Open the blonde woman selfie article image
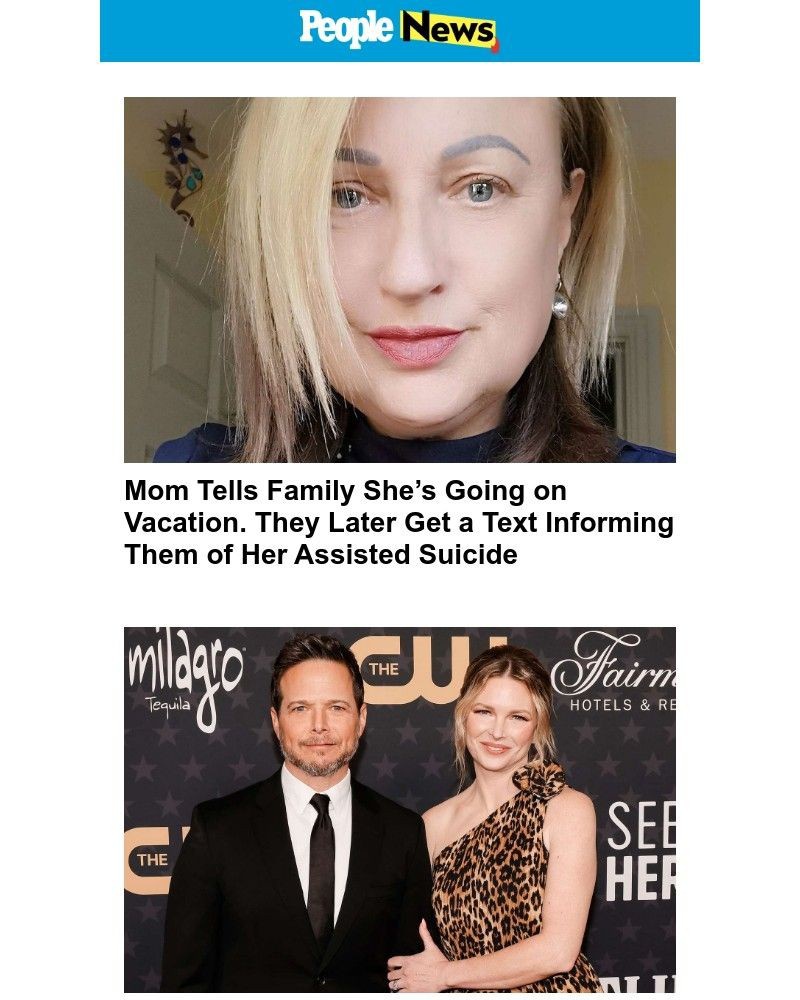Viewport: 800px width, 1000px height. tap(399, 279)
